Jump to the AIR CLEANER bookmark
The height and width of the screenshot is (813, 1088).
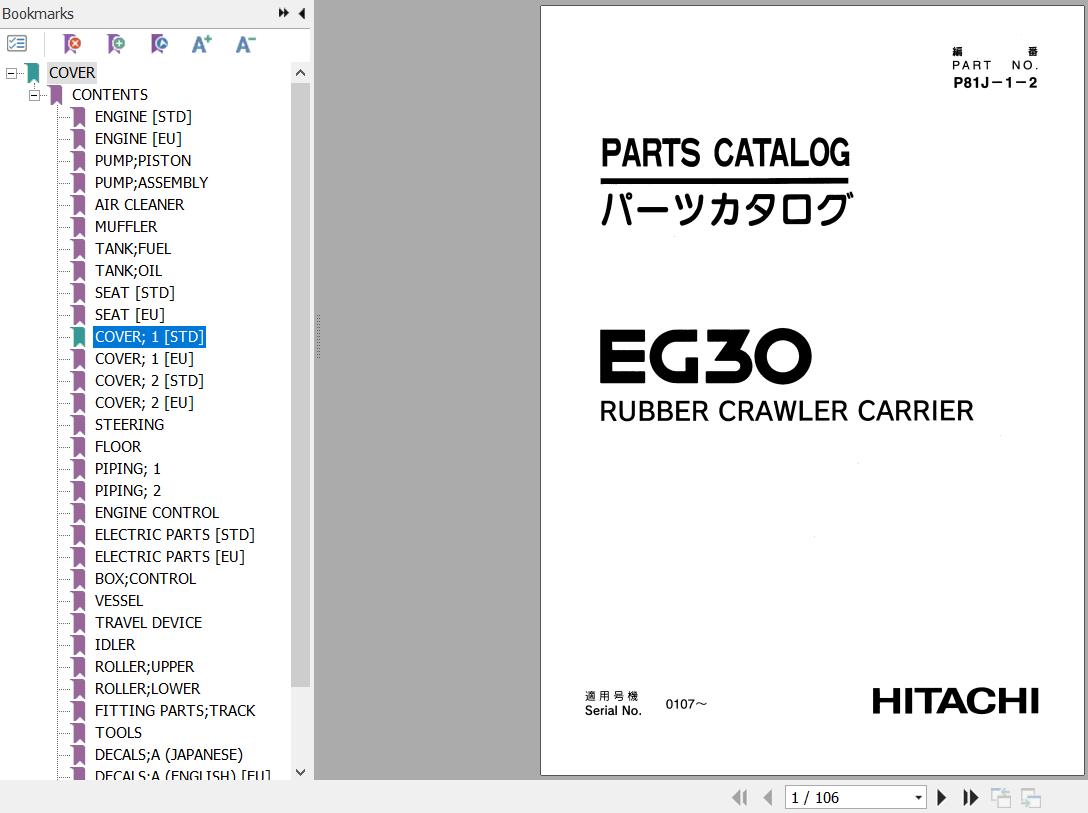click(139, 205)
